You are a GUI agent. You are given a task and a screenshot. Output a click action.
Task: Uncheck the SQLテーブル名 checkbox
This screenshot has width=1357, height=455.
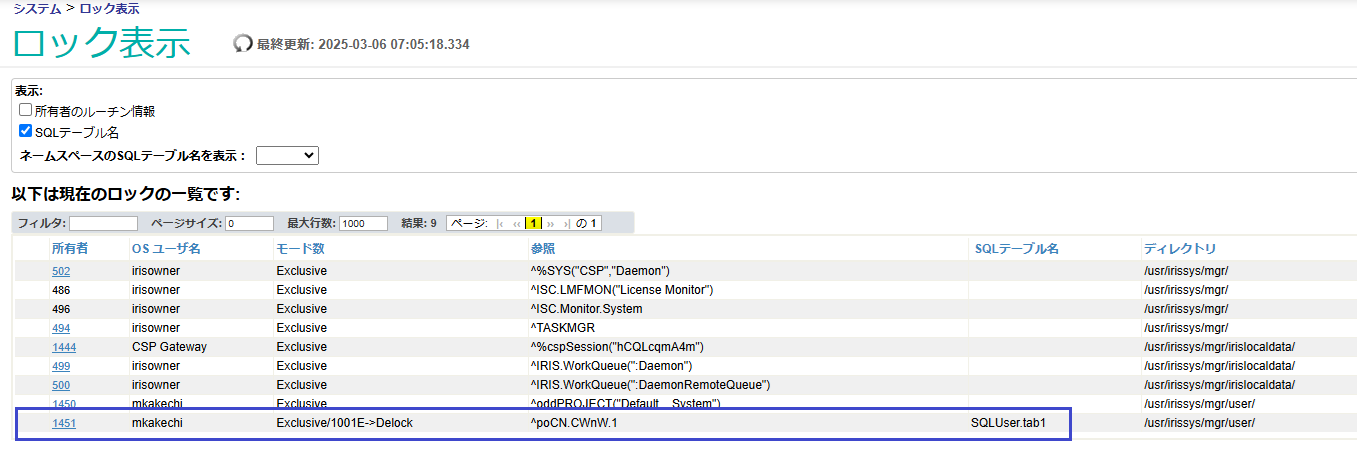tap(26, 131)
